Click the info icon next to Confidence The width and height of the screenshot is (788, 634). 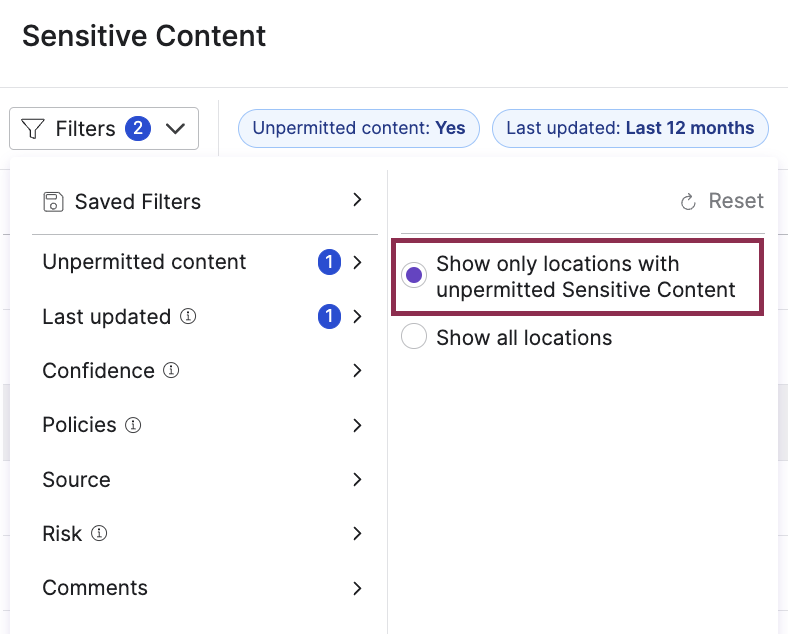pyautogui.click(x=171, y=370)
